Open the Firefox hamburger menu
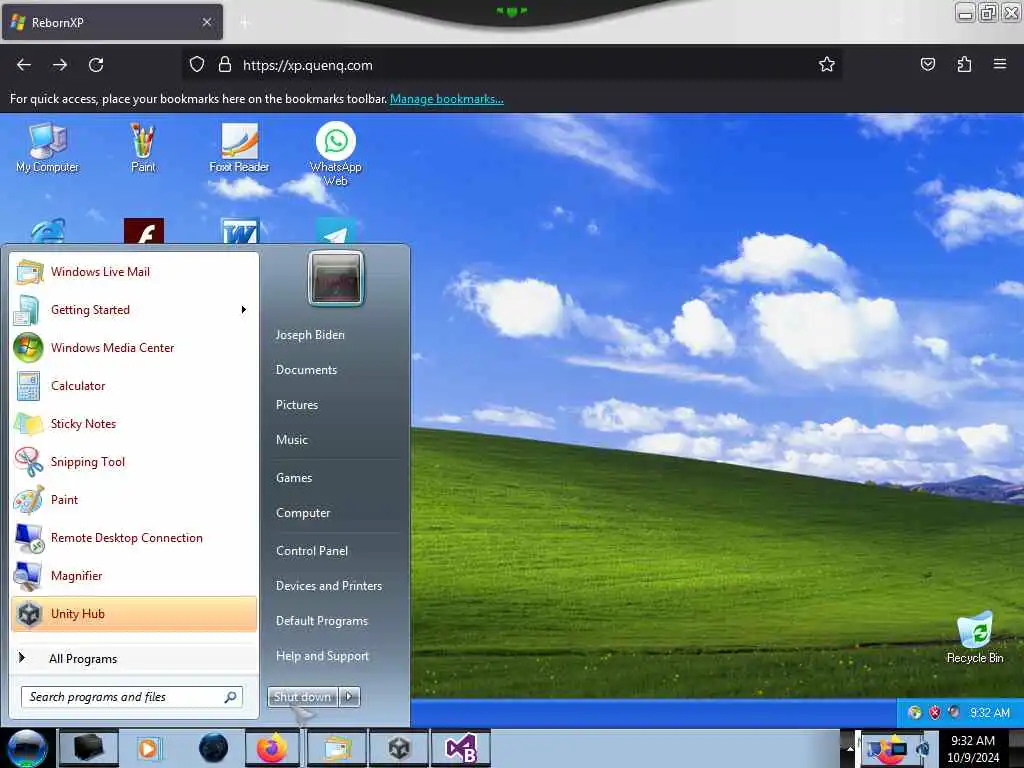Viewport: 1024px width, 768px height. click(x=1000, y=65)
